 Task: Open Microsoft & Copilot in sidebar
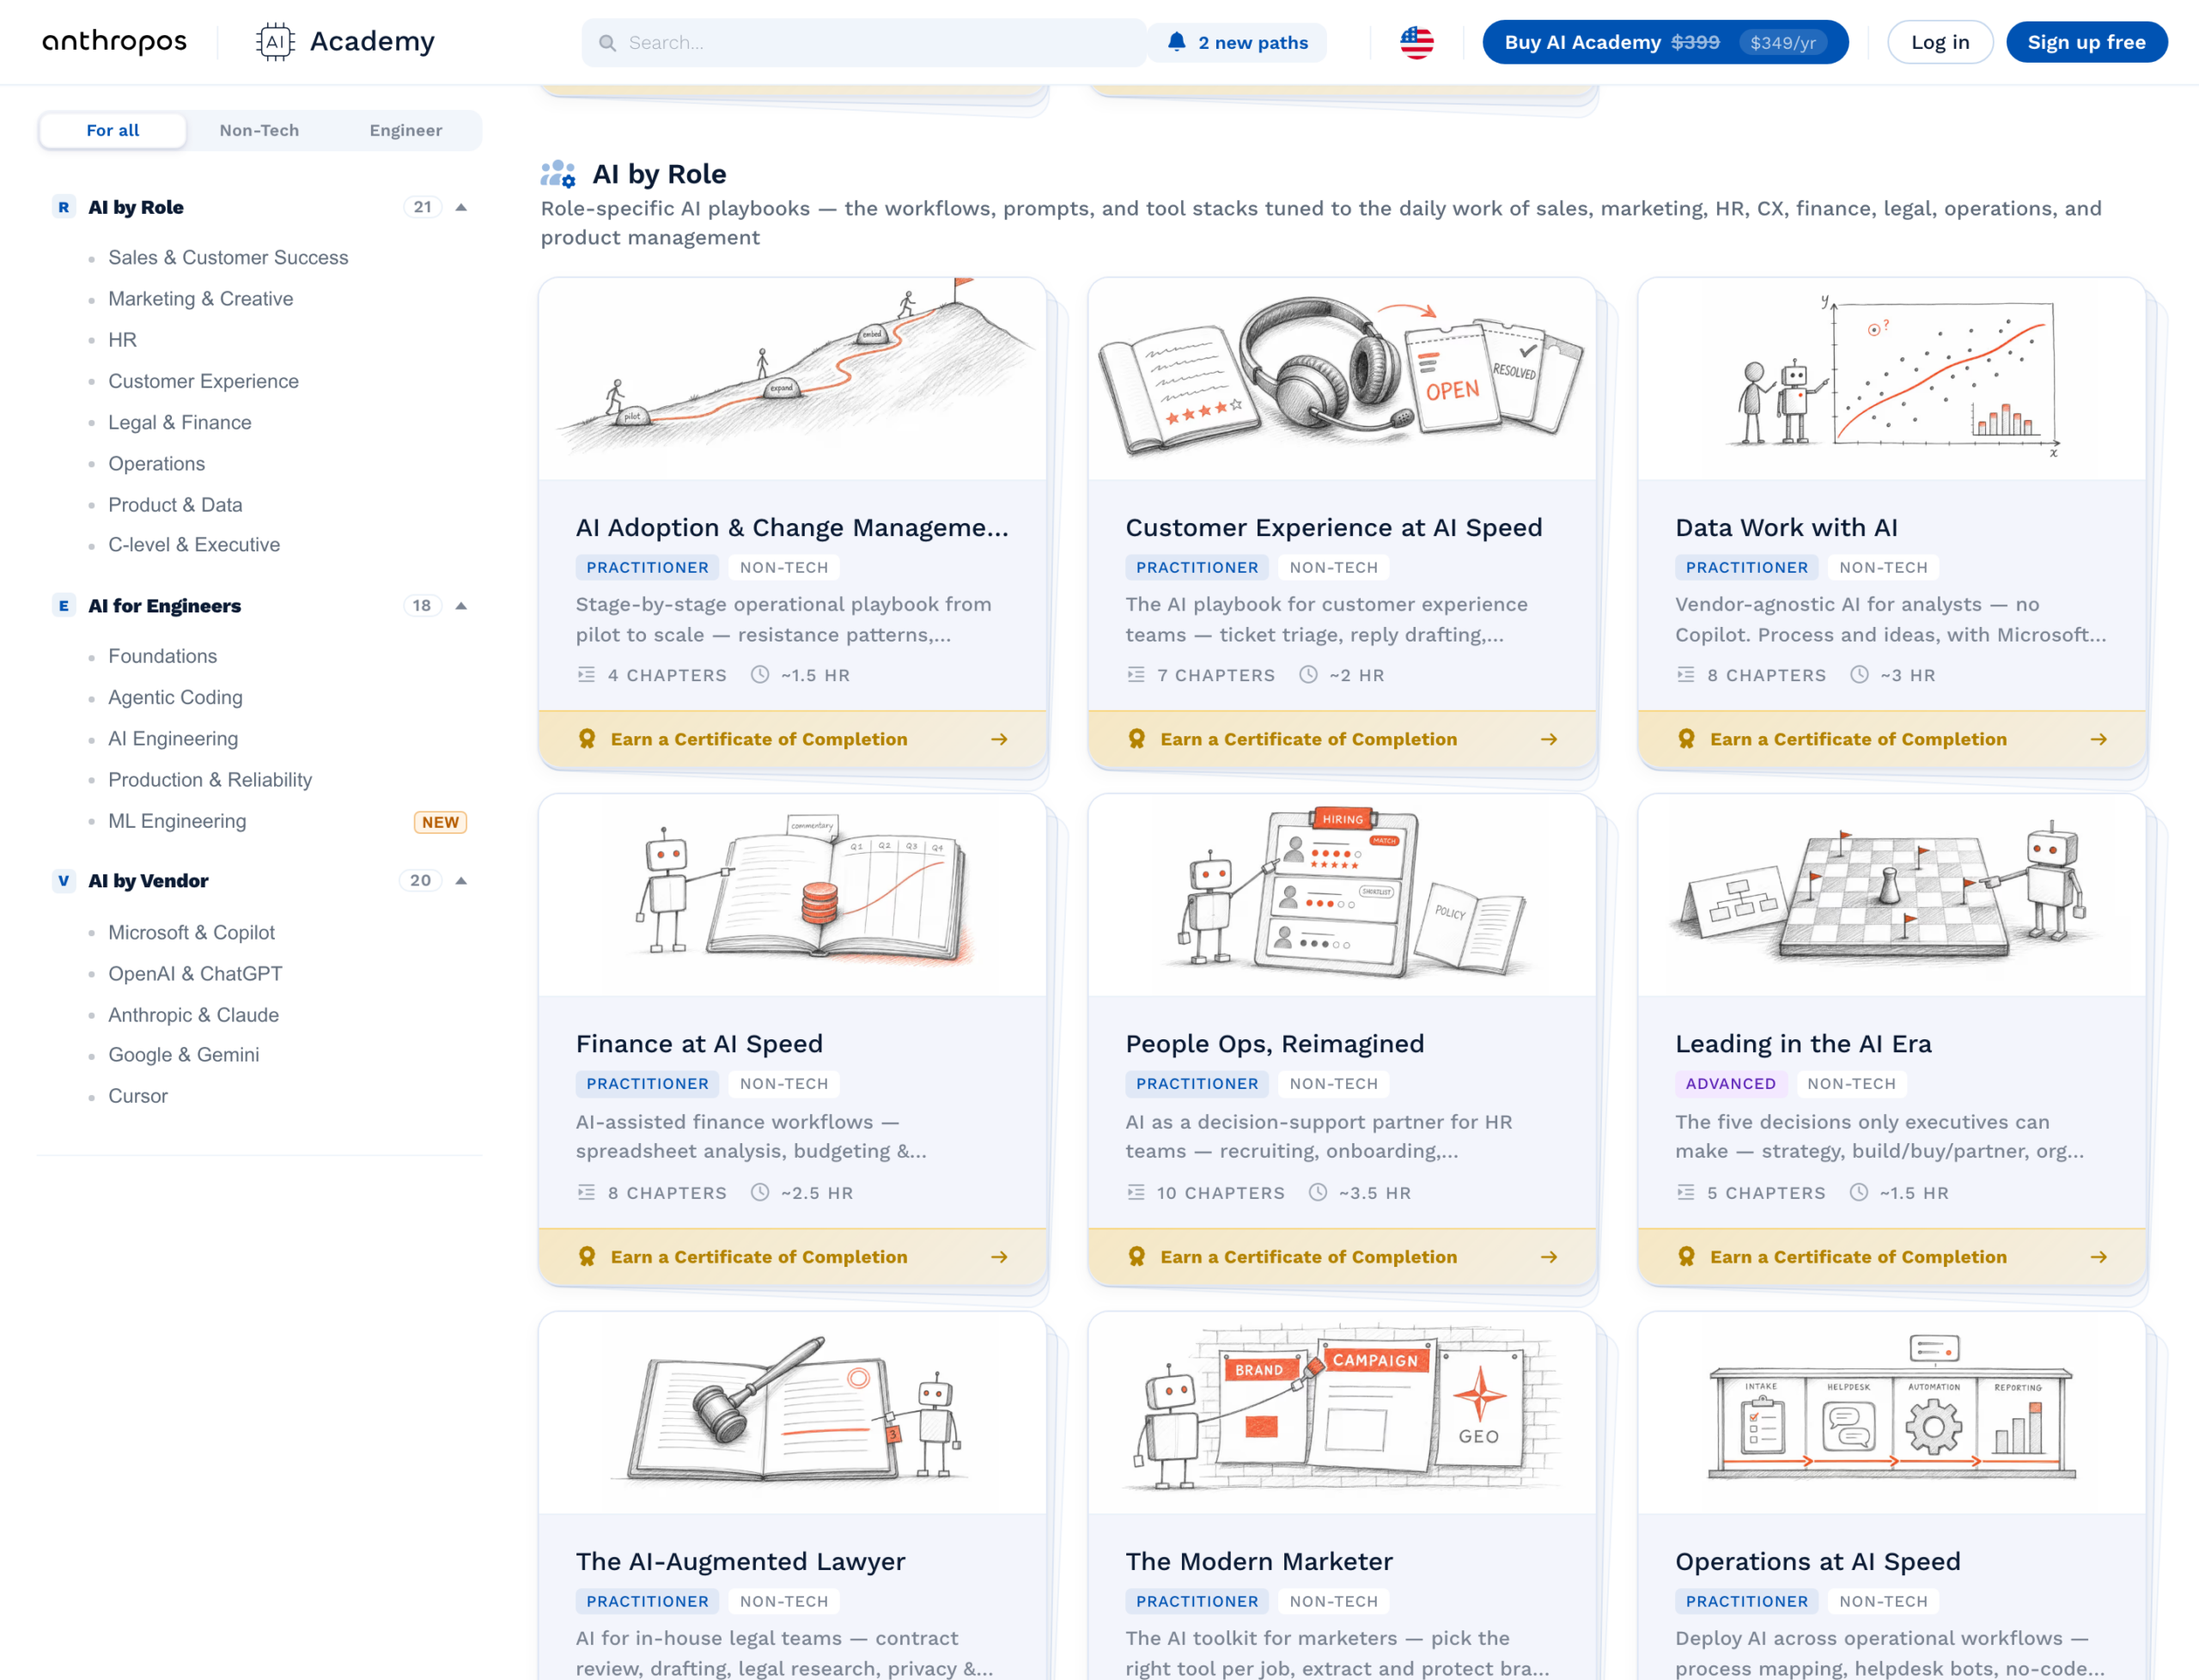pos(191,932)
